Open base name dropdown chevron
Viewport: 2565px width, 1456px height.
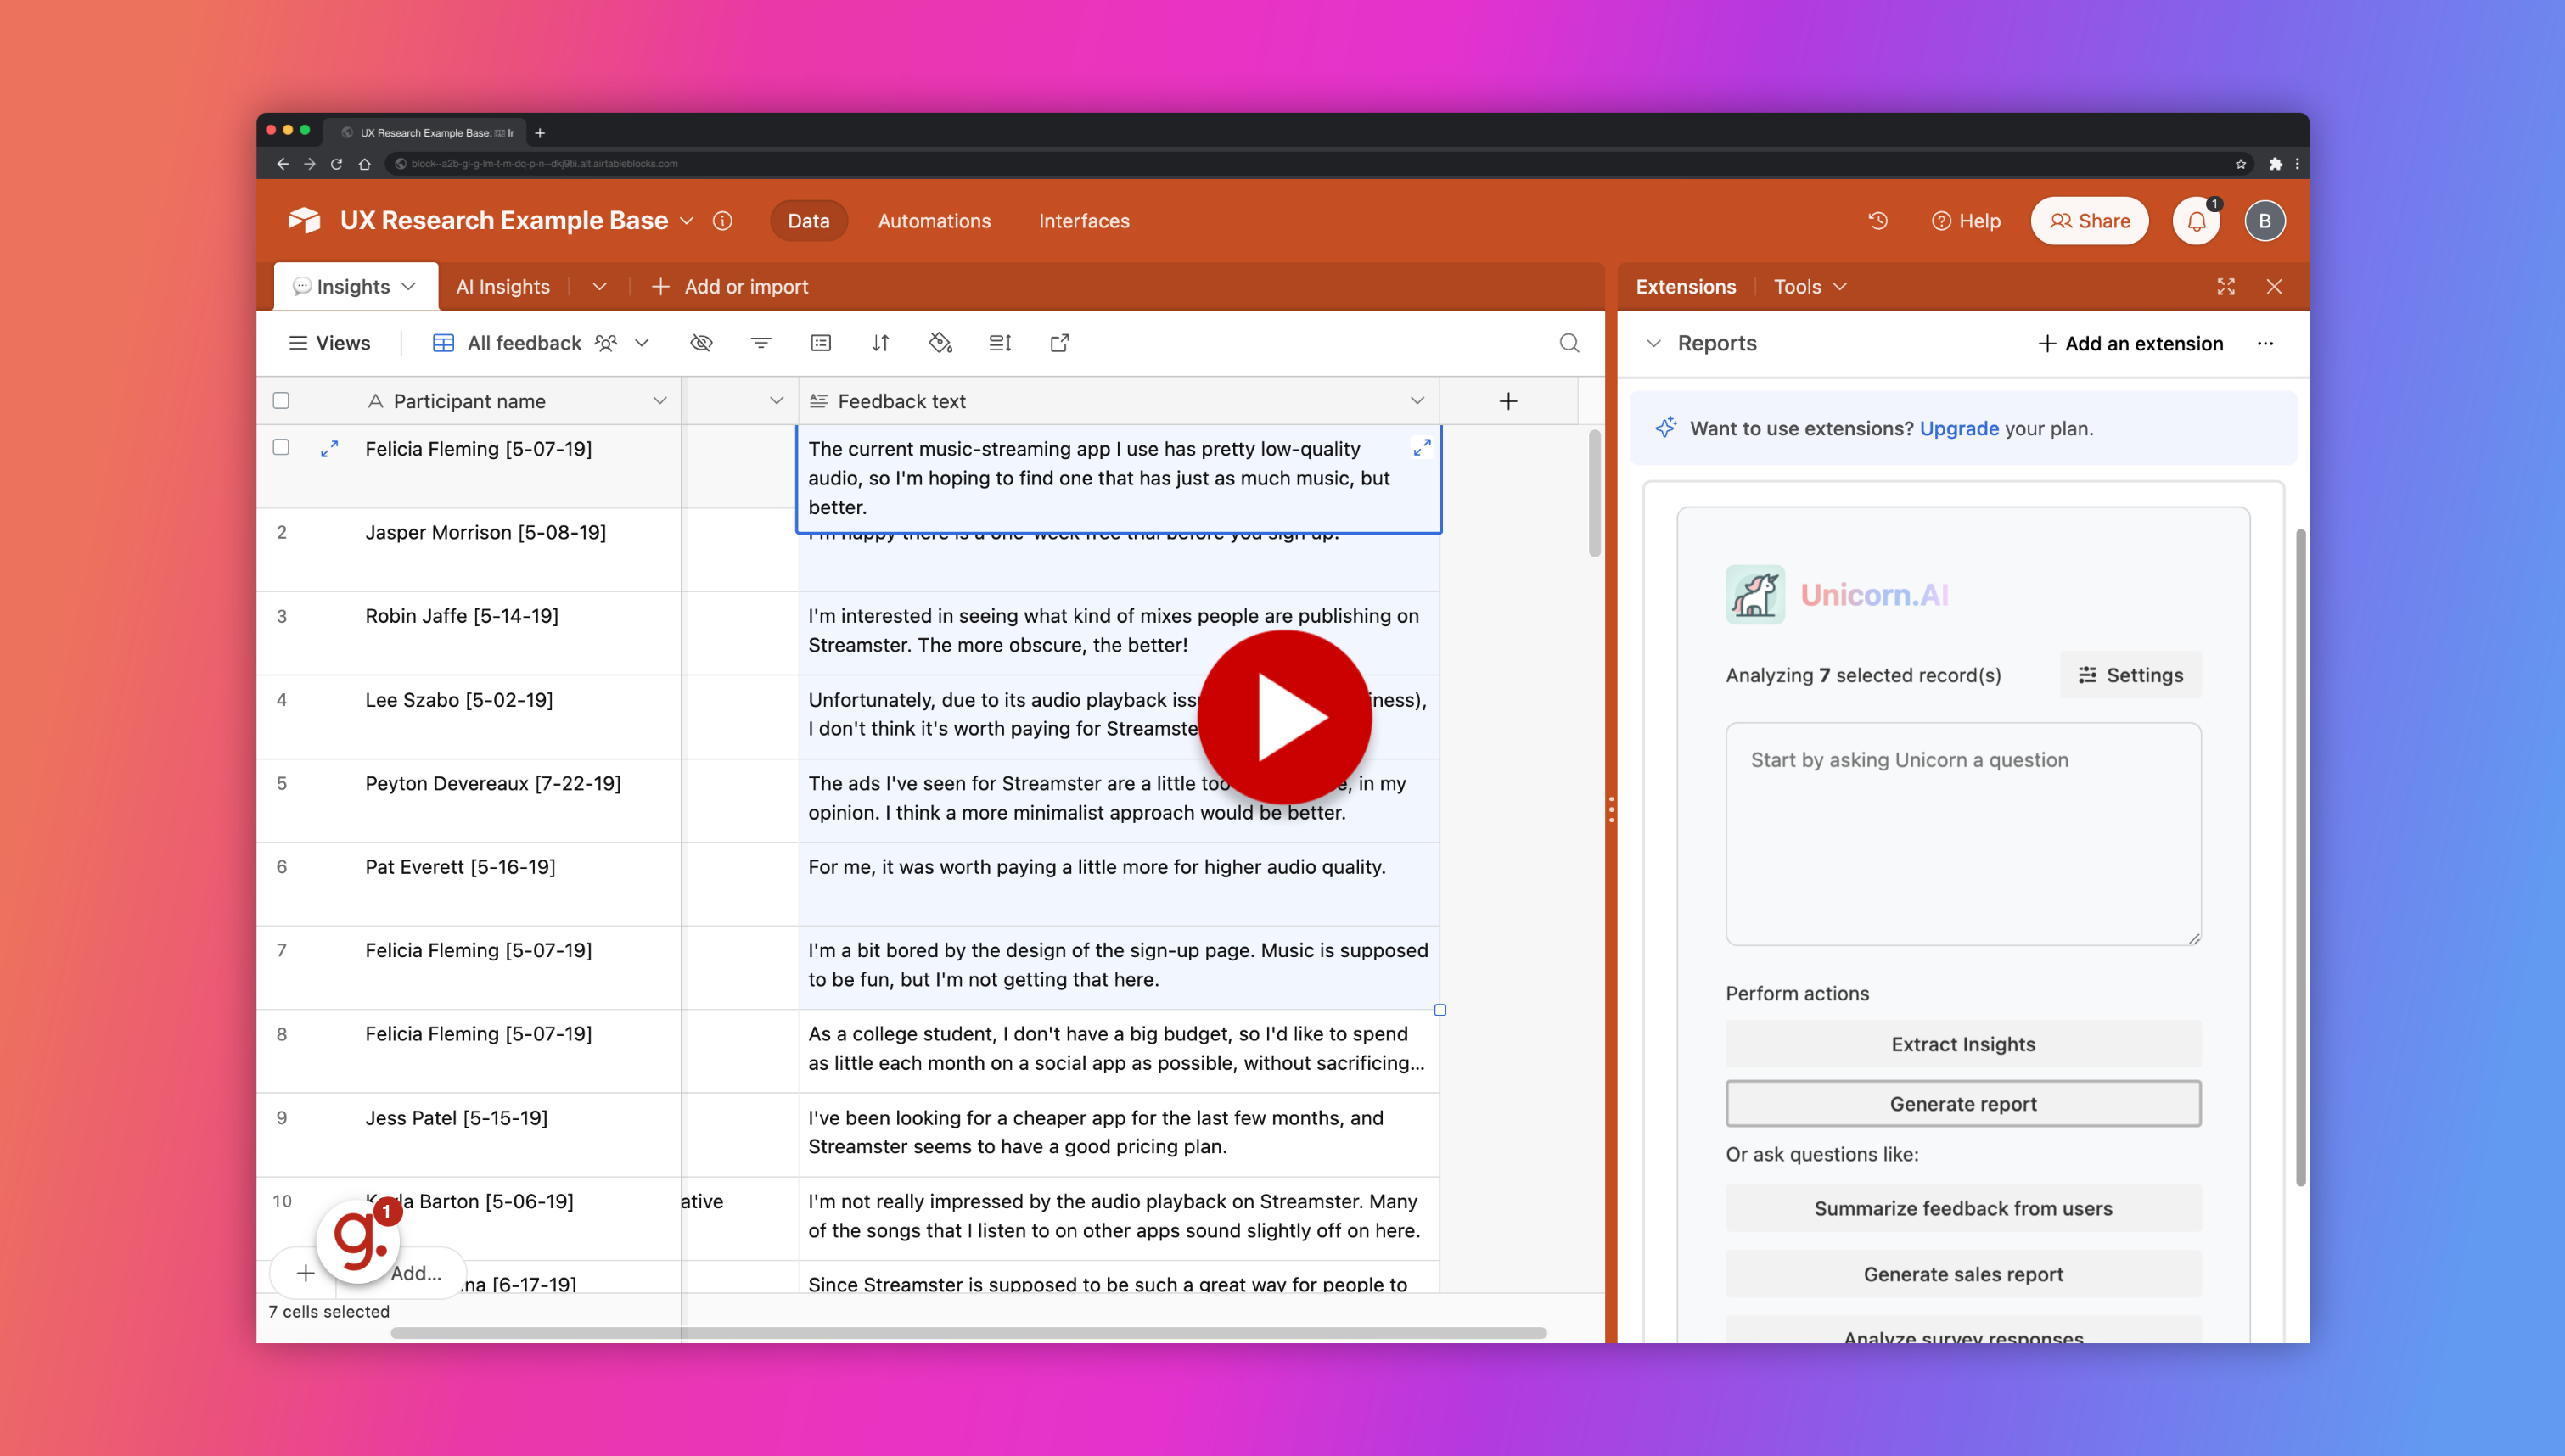tap(687, 221)
